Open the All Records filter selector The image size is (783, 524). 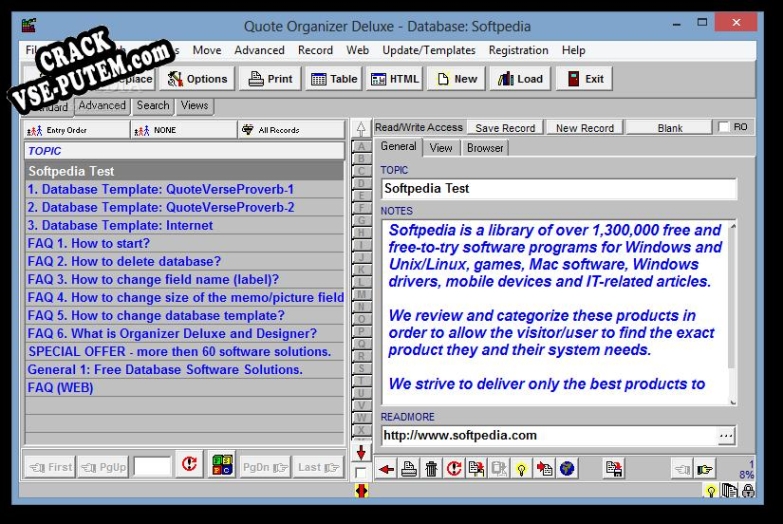click(x=291, y=130)
